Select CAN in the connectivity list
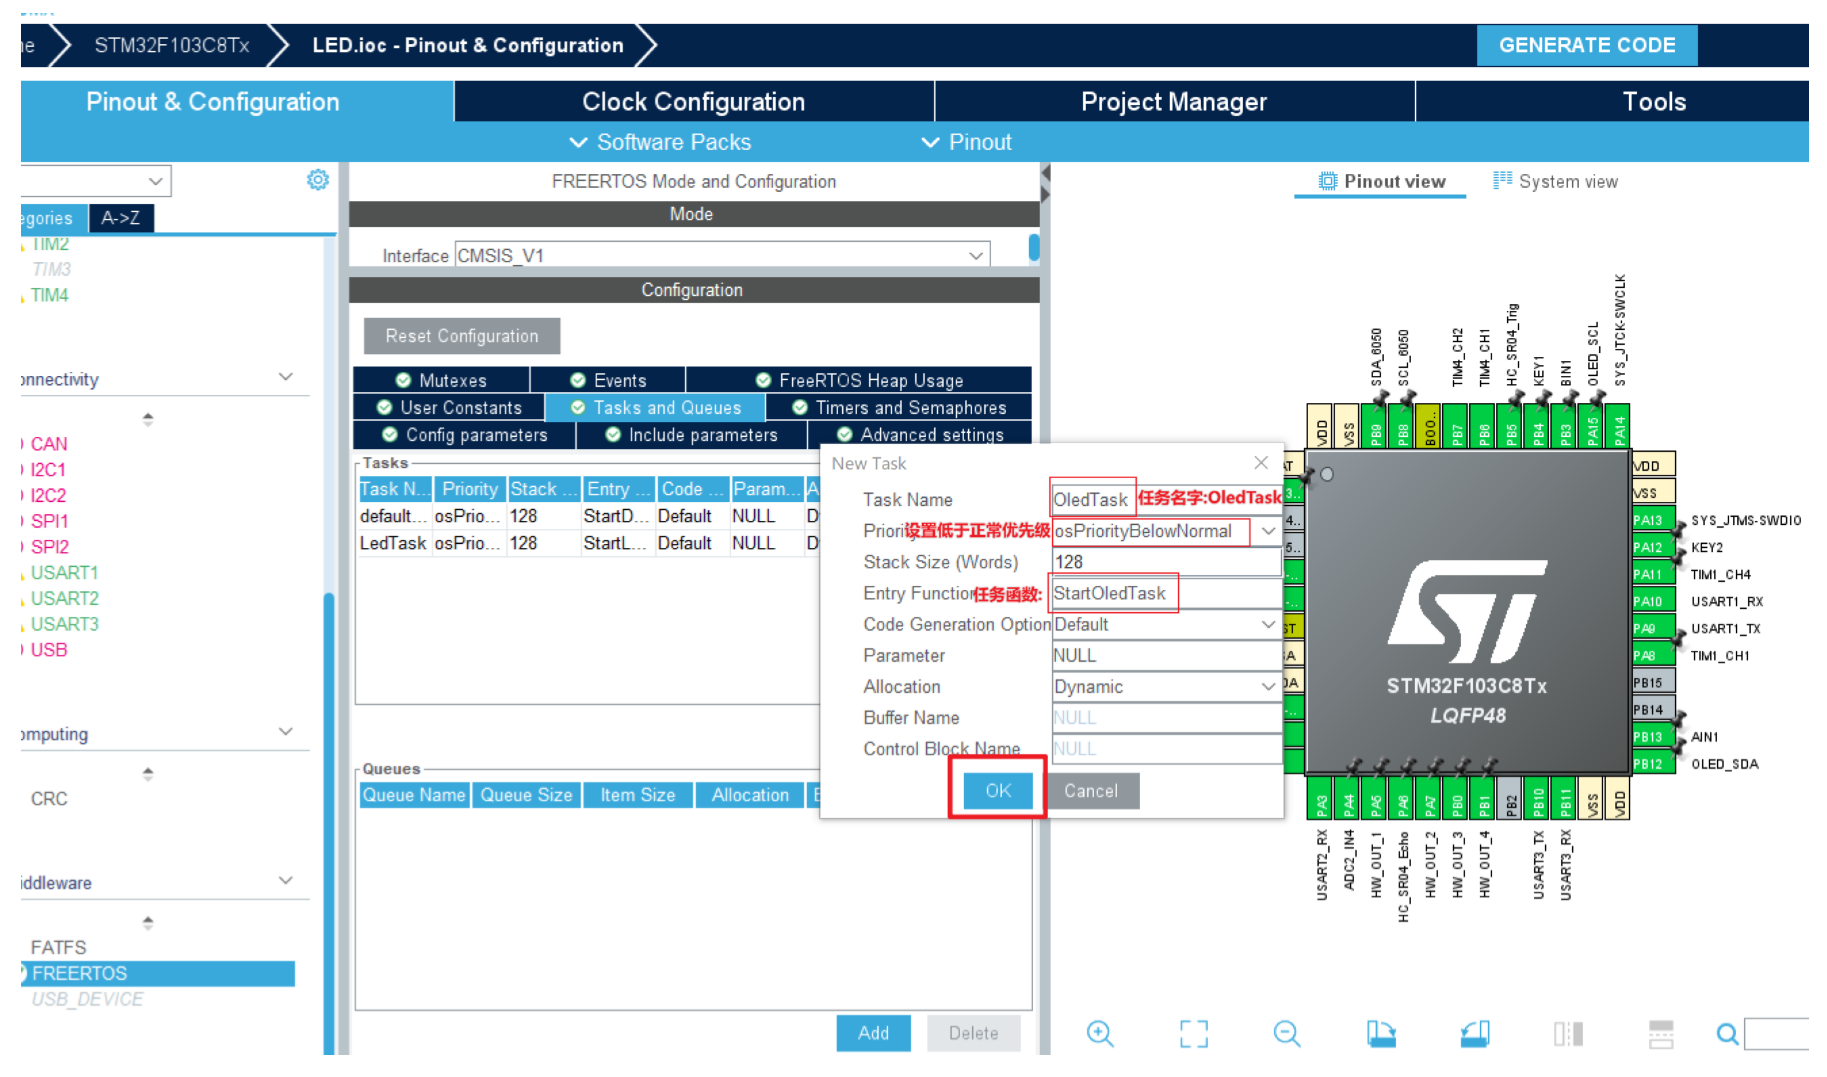1827x1077 pixels. (48, 444)
